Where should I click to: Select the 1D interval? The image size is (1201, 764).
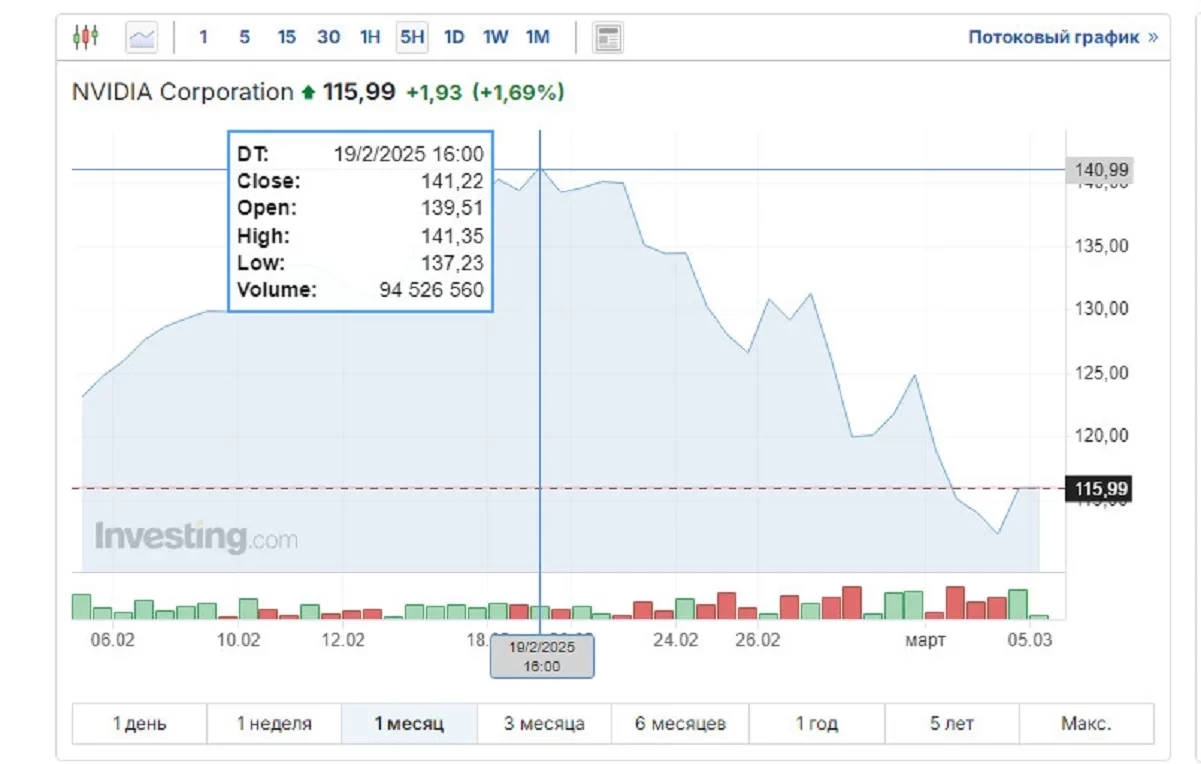(x=454, y=38)
